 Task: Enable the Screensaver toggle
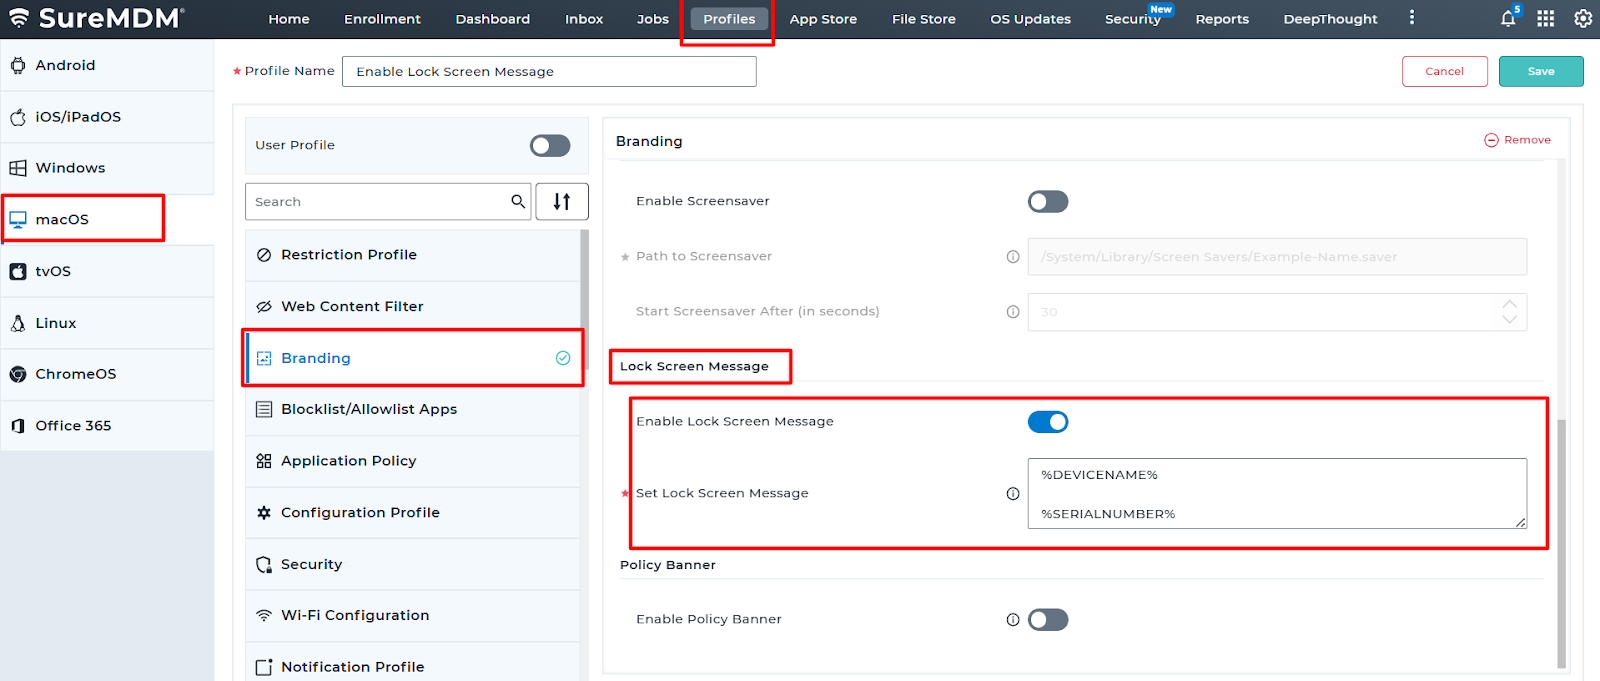pos(1048,202)
